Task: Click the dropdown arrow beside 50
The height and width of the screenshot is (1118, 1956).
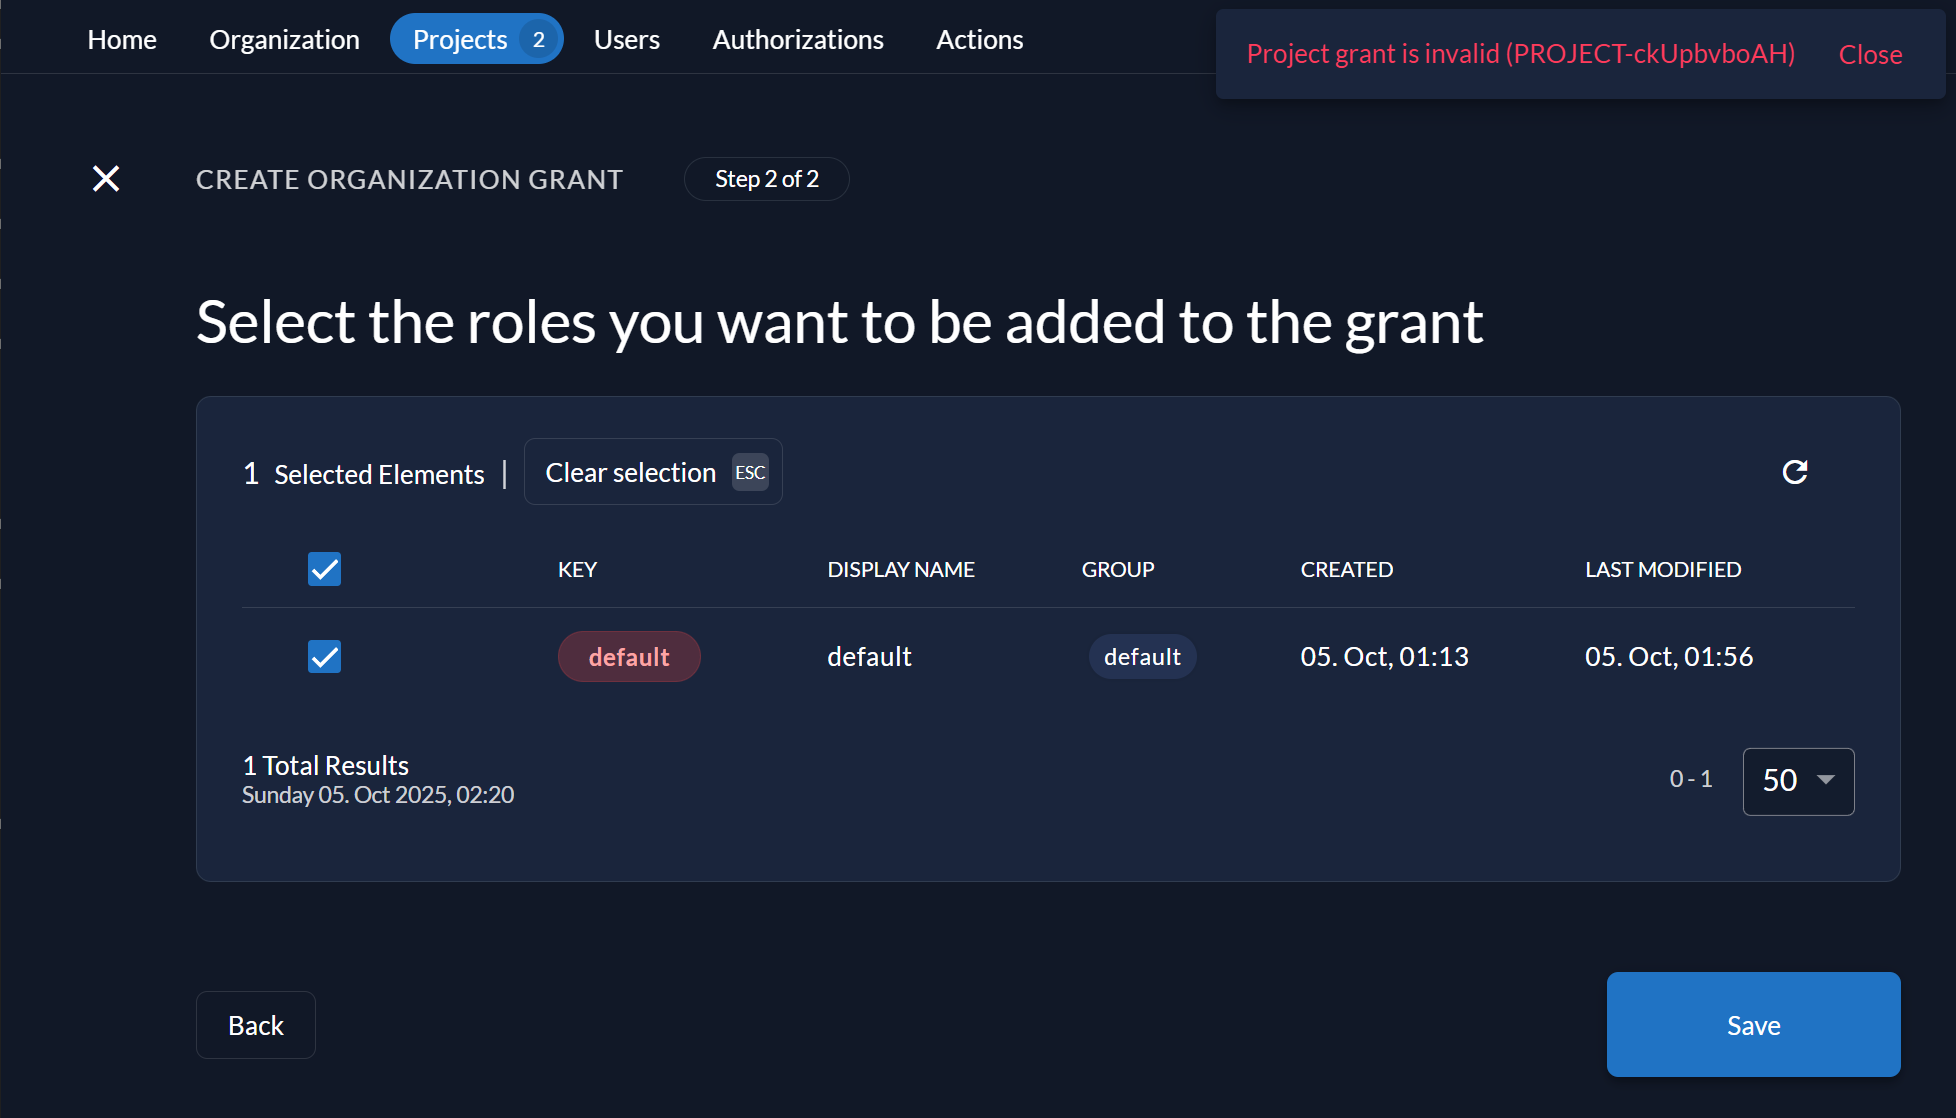Action: click(x=1826, y=780)
